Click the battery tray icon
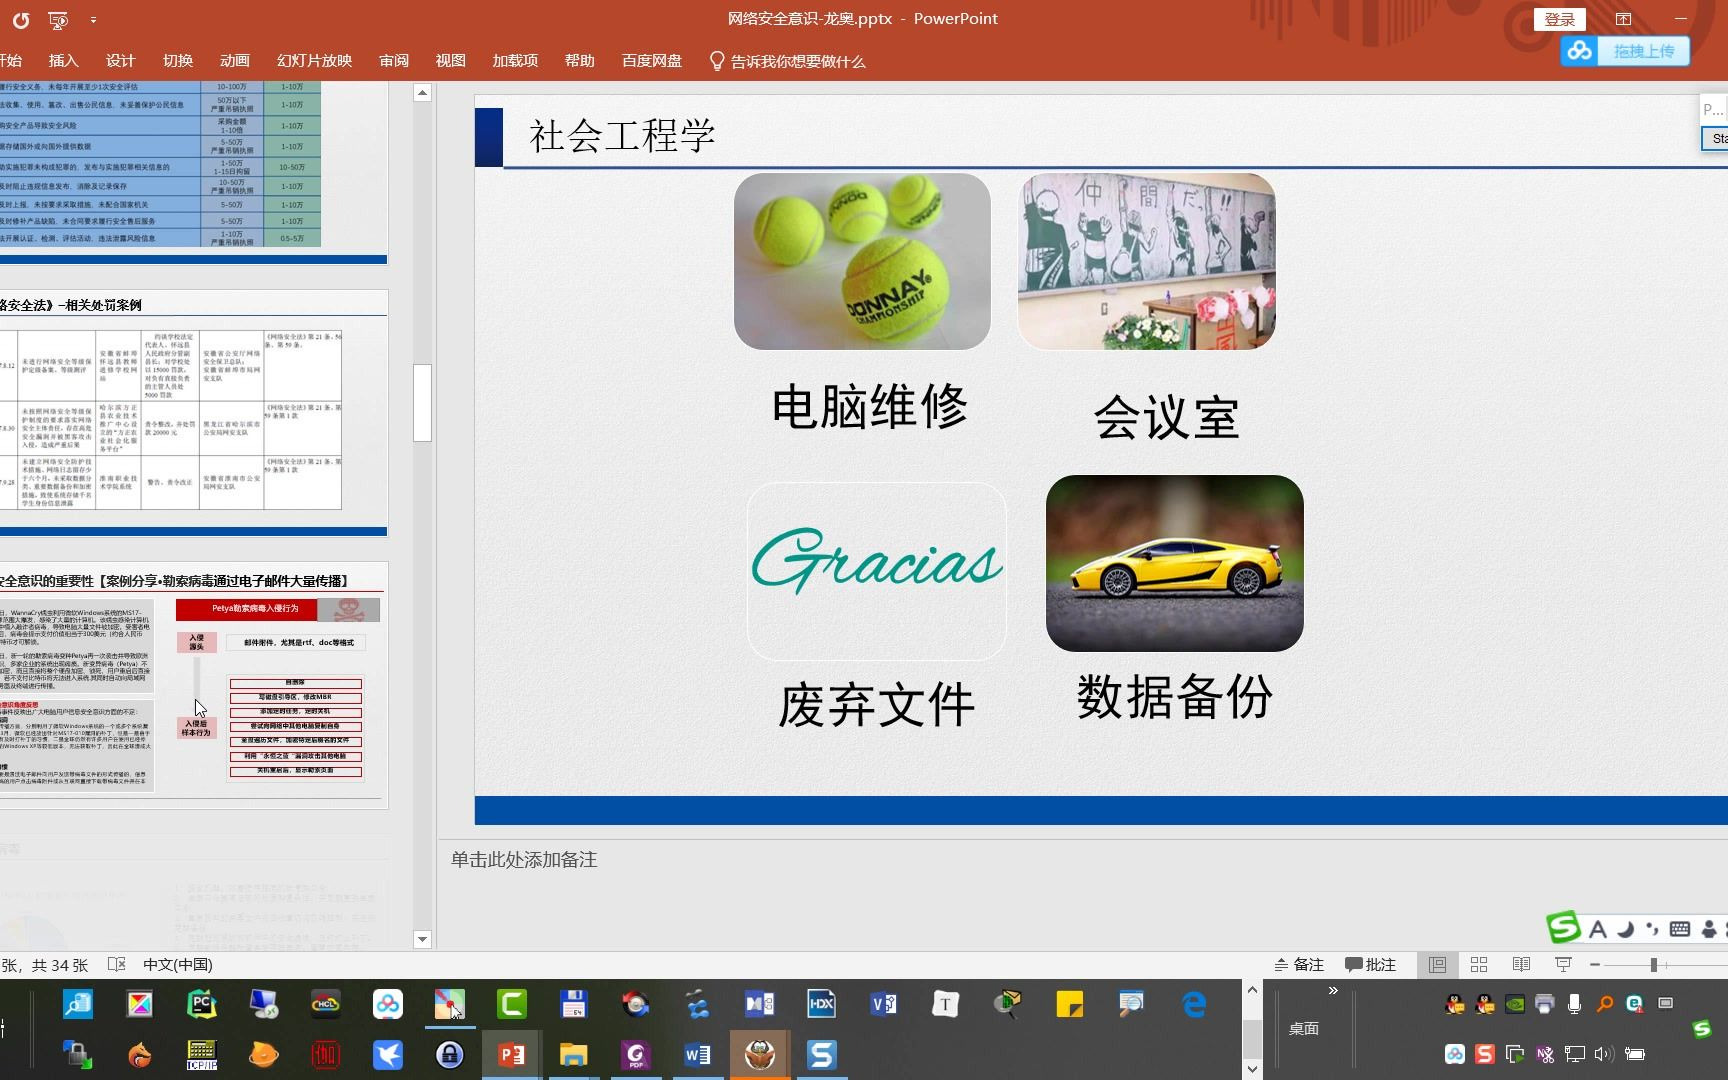Screen dimensions: 1728x1080 coord(1635,1054)
